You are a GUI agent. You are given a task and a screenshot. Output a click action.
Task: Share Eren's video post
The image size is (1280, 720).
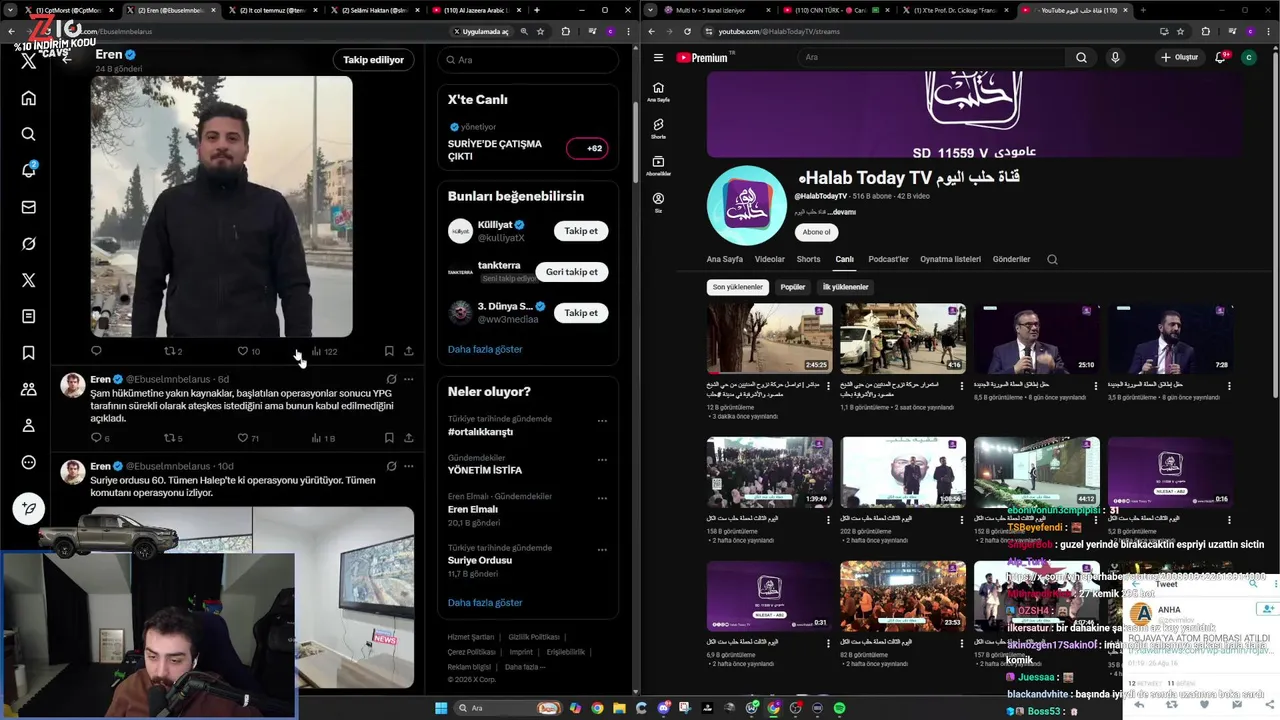click(409, 351)
